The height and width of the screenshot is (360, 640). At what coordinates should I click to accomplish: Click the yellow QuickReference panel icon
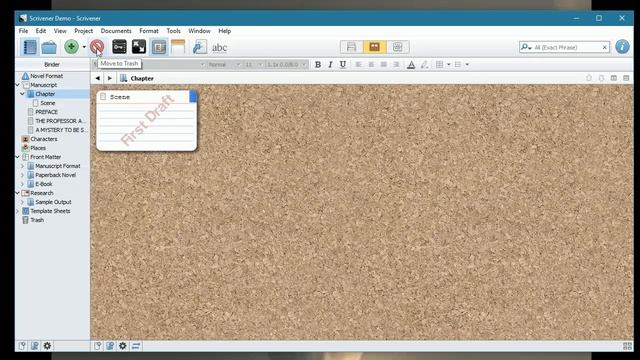178,47
